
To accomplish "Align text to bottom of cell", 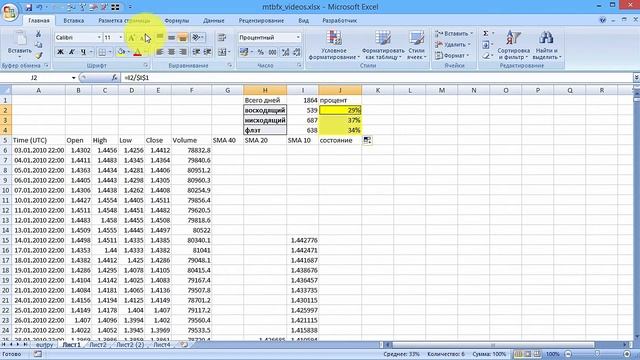I will [183, 38].
